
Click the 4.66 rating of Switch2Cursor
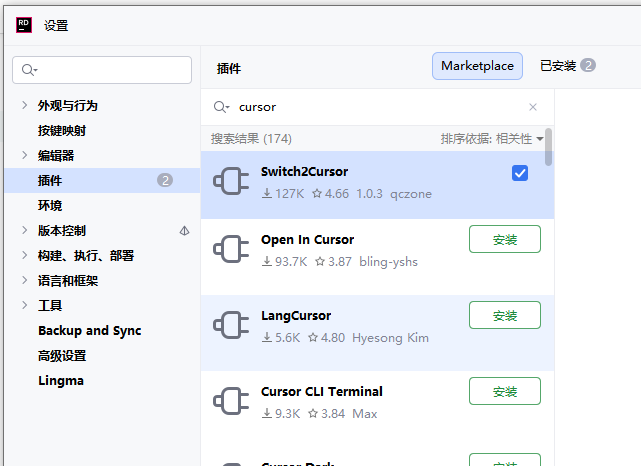[331, 194]
